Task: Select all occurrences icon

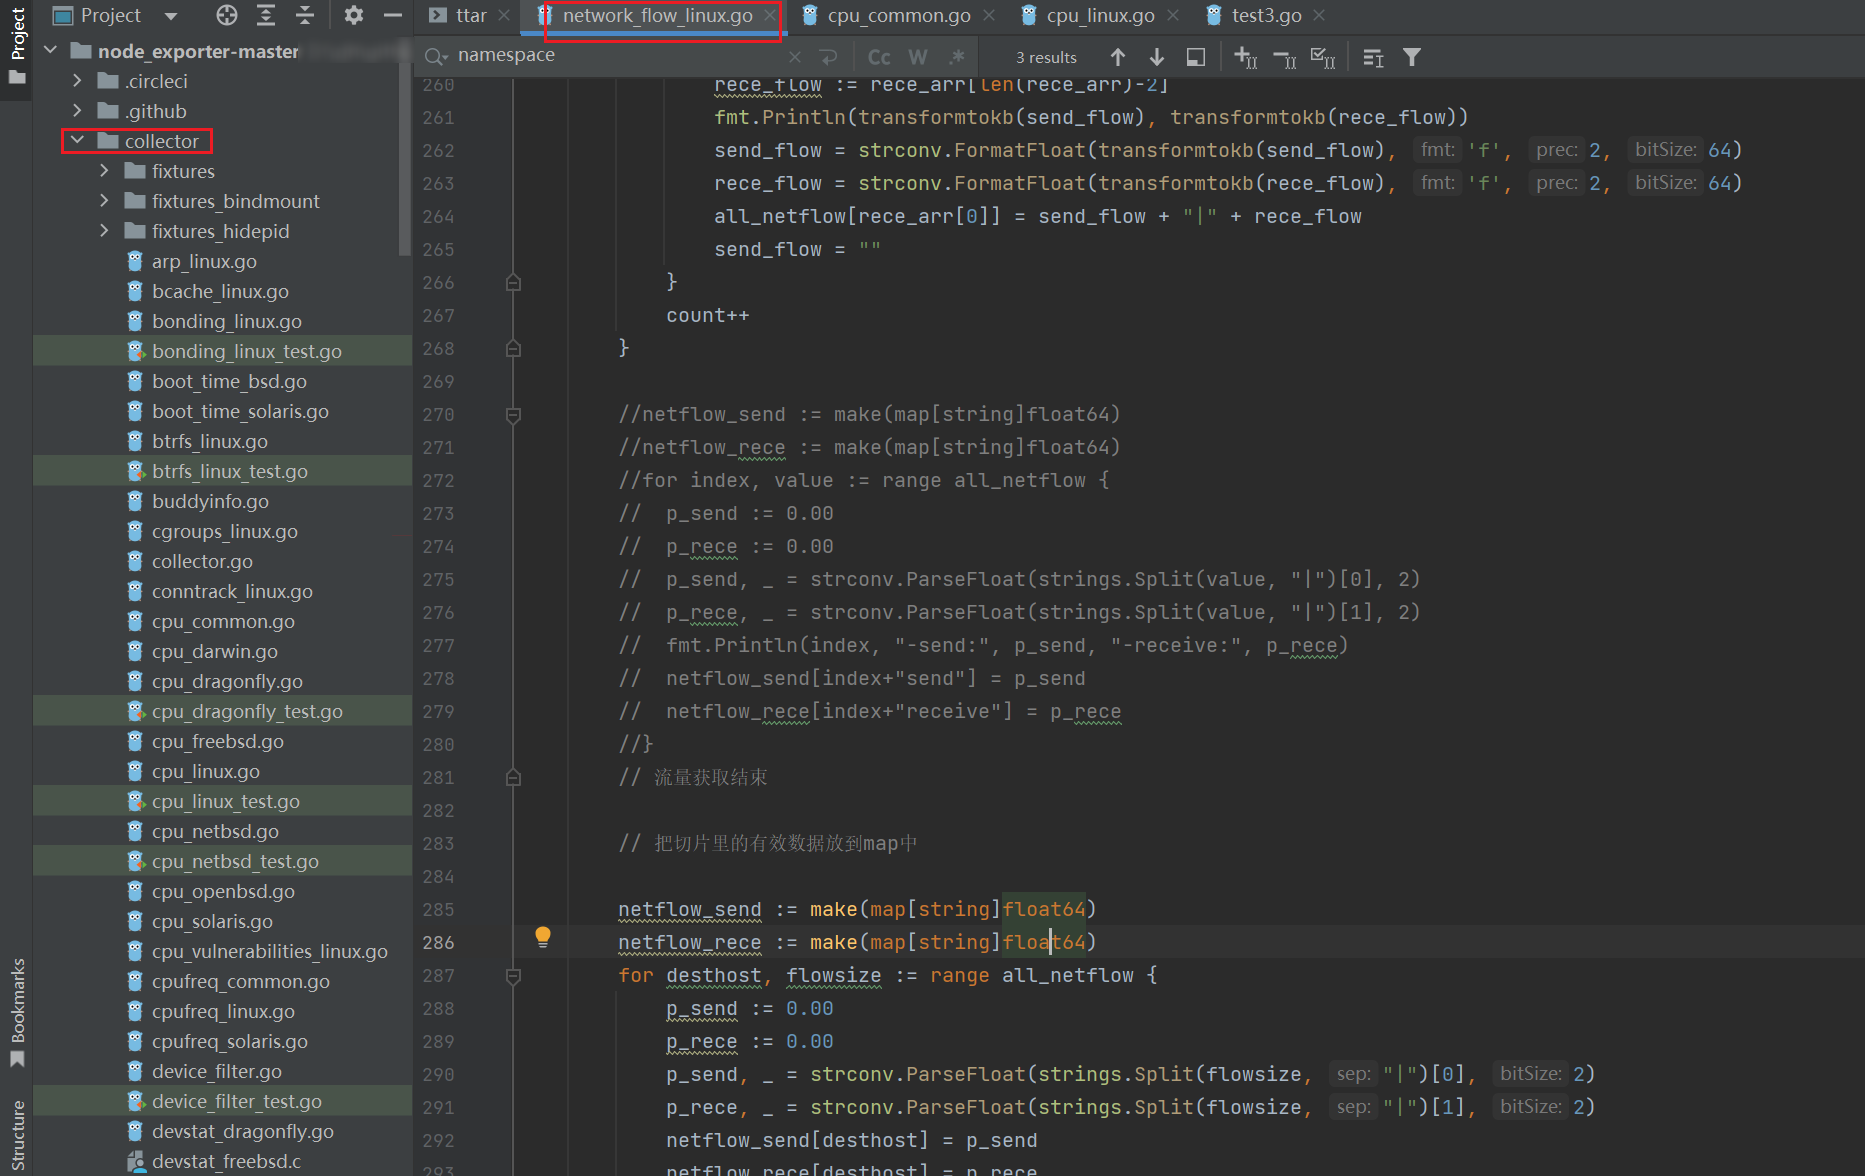Action: pyautogui.click(x=1323, y=58)
